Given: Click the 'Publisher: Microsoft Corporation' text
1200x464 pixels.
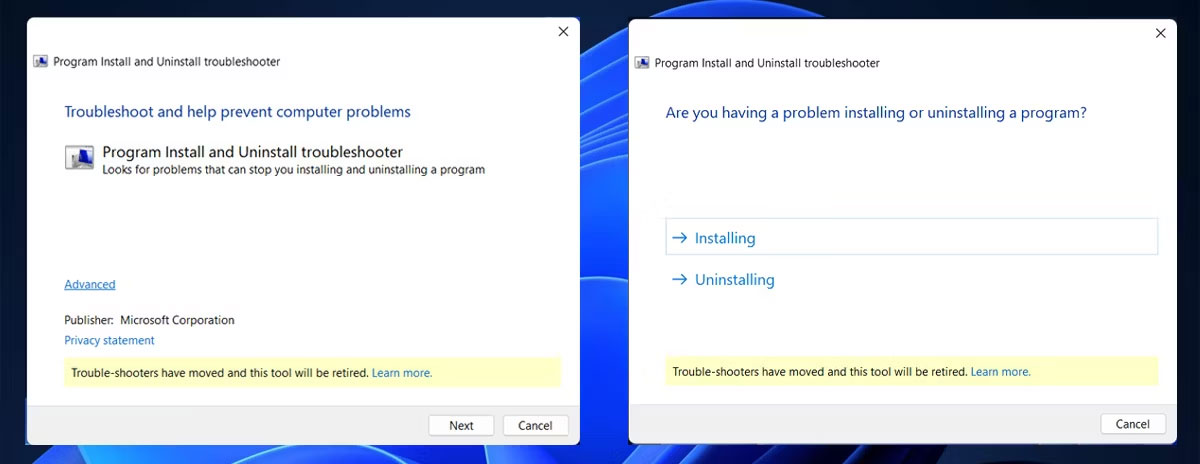Looking at the screenshot, I should tap(149, 321).
